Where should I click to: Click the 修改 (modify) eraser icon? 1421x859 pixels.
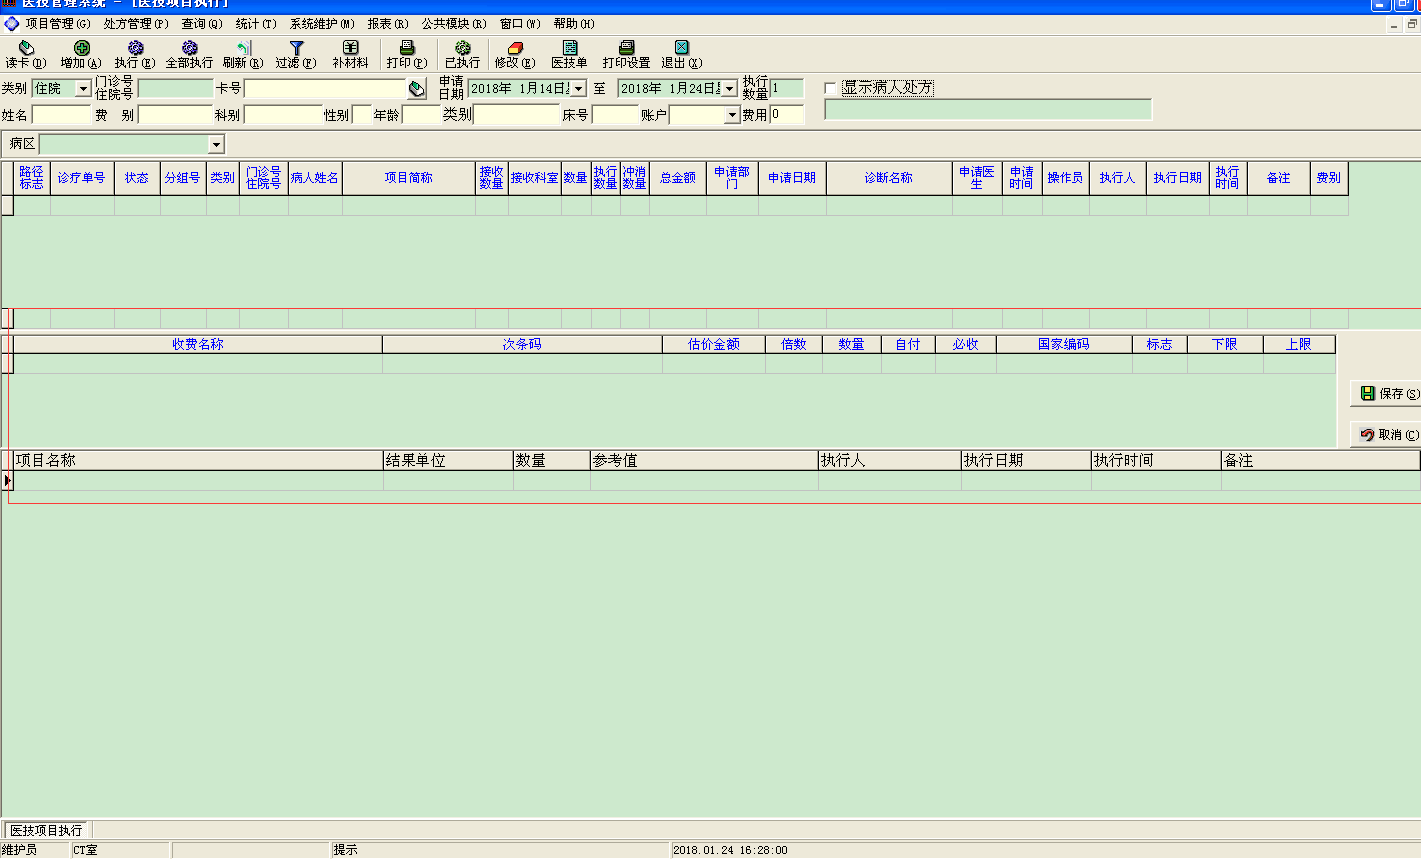pos(515,48)
